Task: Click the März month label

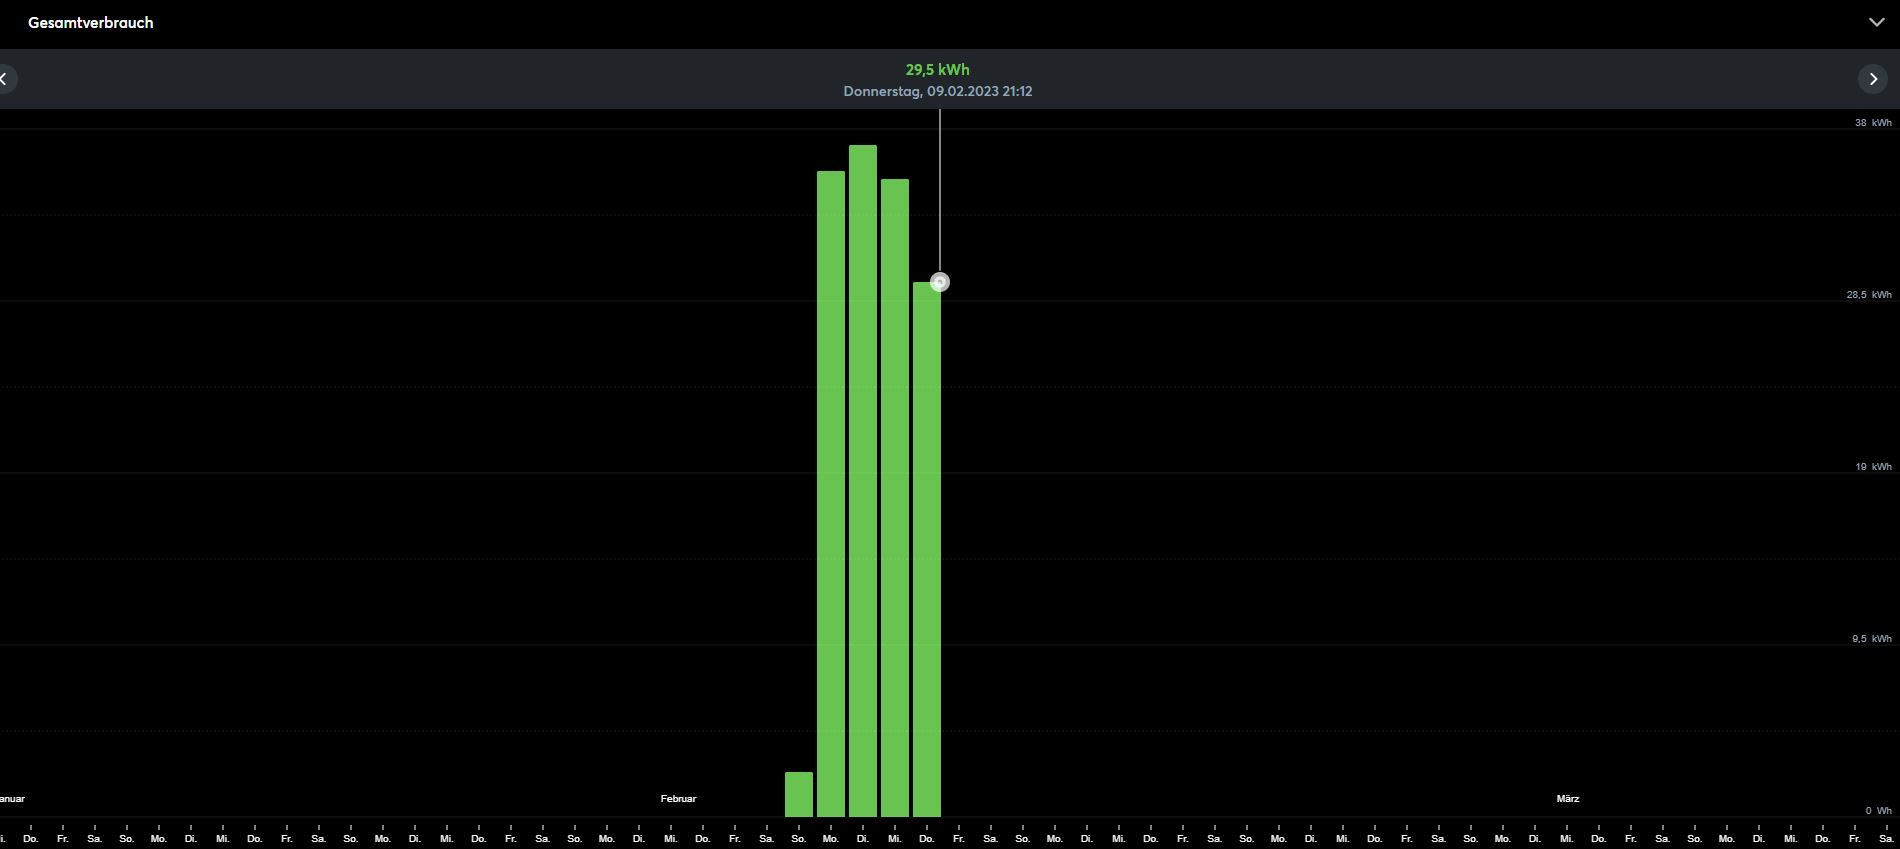Action: [x=1567, y=799]
